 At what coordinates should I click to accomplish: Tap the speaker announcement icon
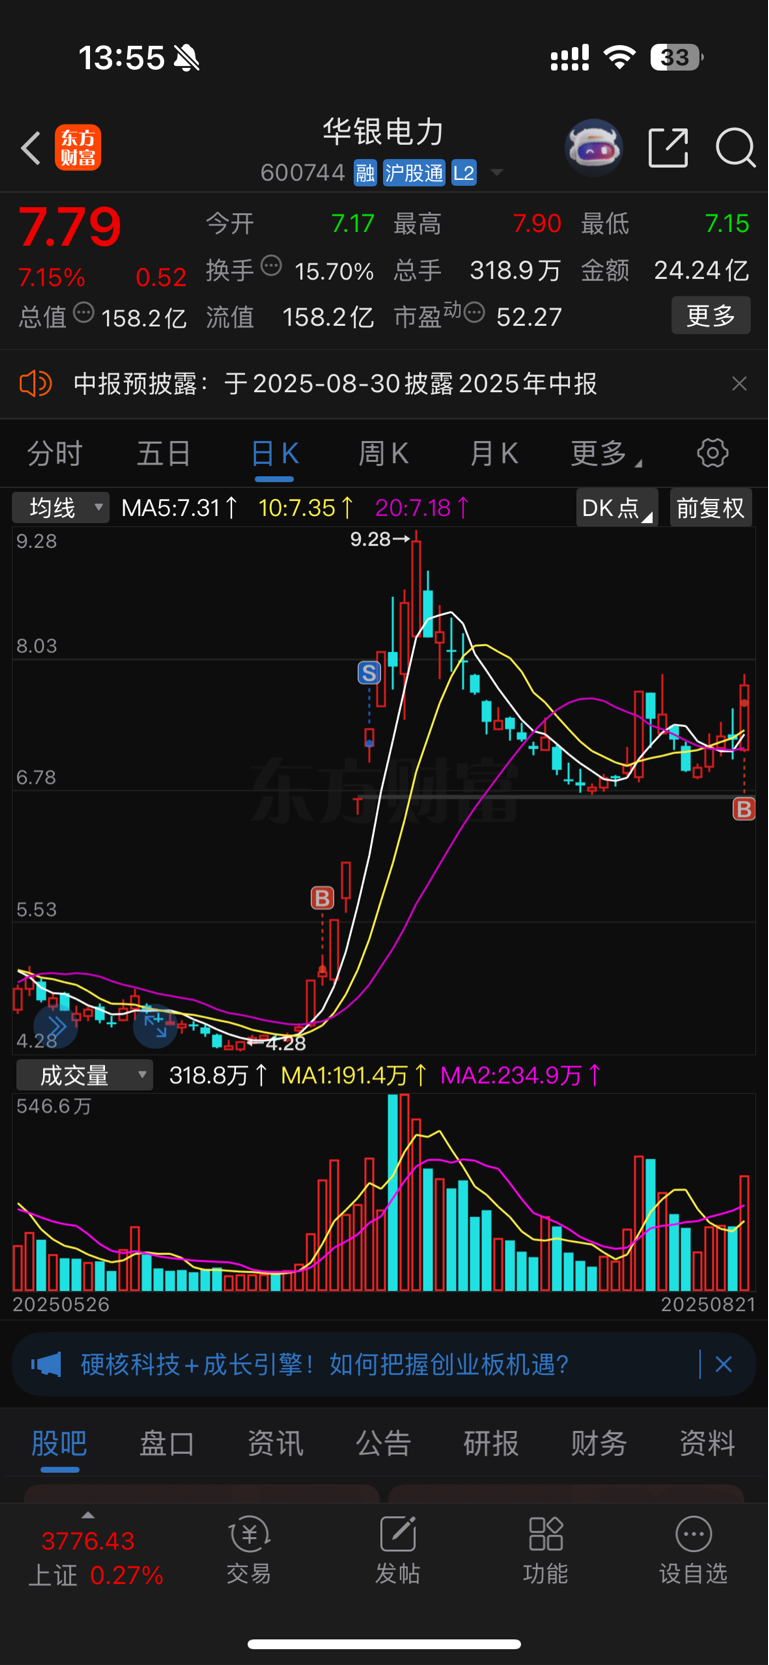coord(36,384)
